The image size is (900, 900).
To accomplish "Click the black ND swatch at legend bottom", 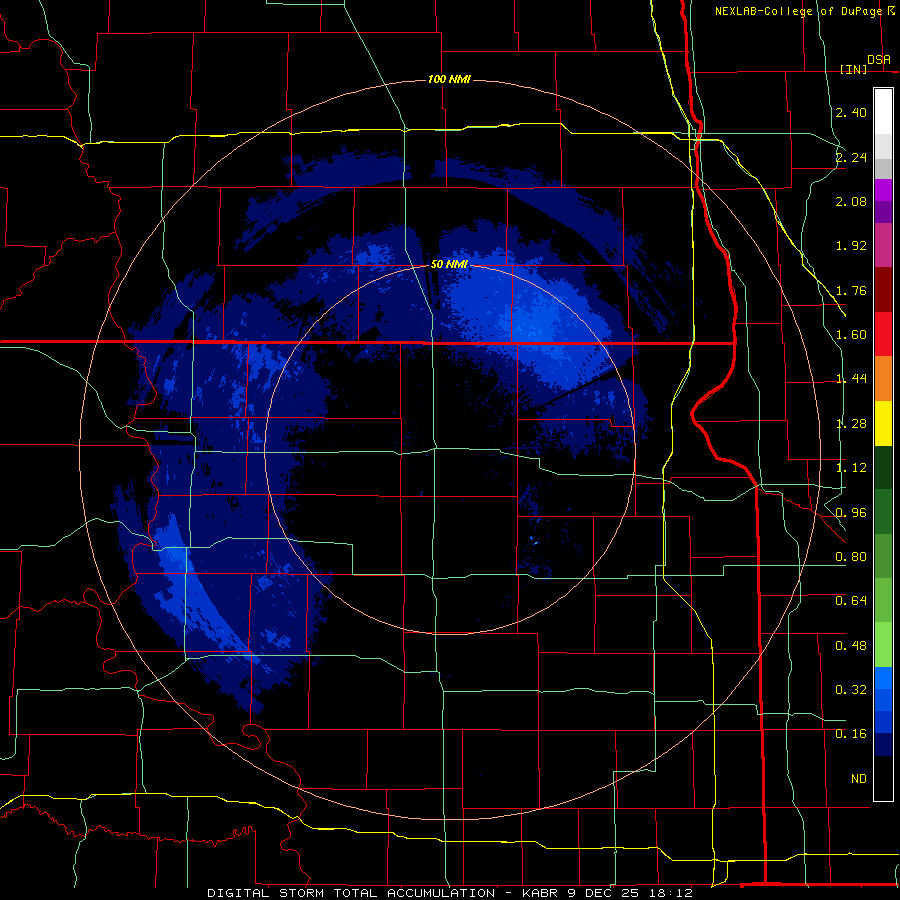I will pos(883,778).
